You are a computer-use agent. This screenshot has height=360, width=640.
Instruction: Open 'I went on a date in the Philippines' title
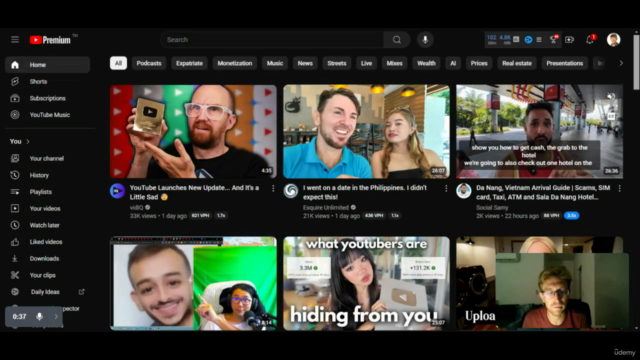click(365, 192)
